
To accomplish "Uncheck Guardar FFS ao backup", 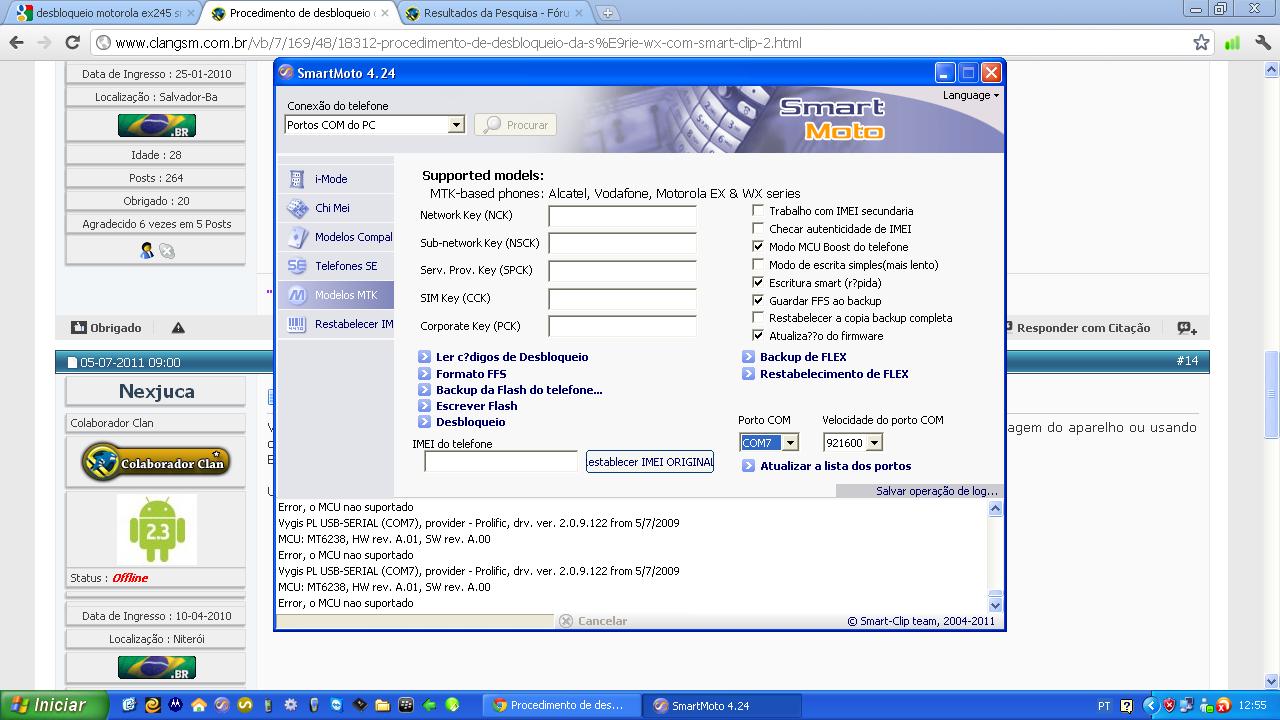I will (758, 300).
